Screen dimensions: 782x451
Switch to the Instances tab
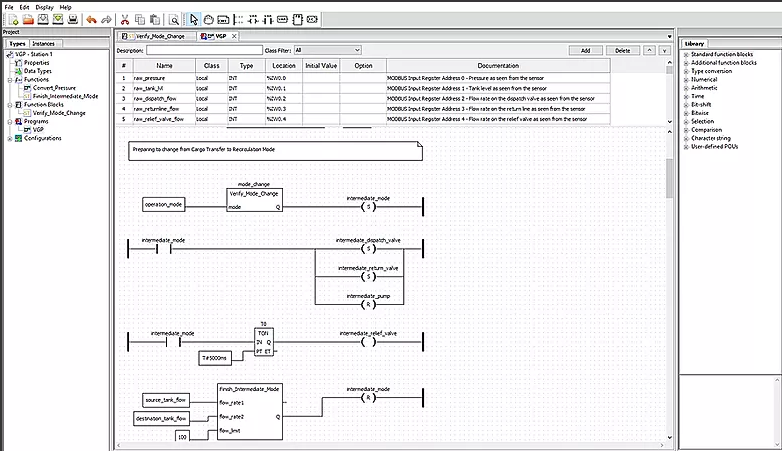pos(43,44)
